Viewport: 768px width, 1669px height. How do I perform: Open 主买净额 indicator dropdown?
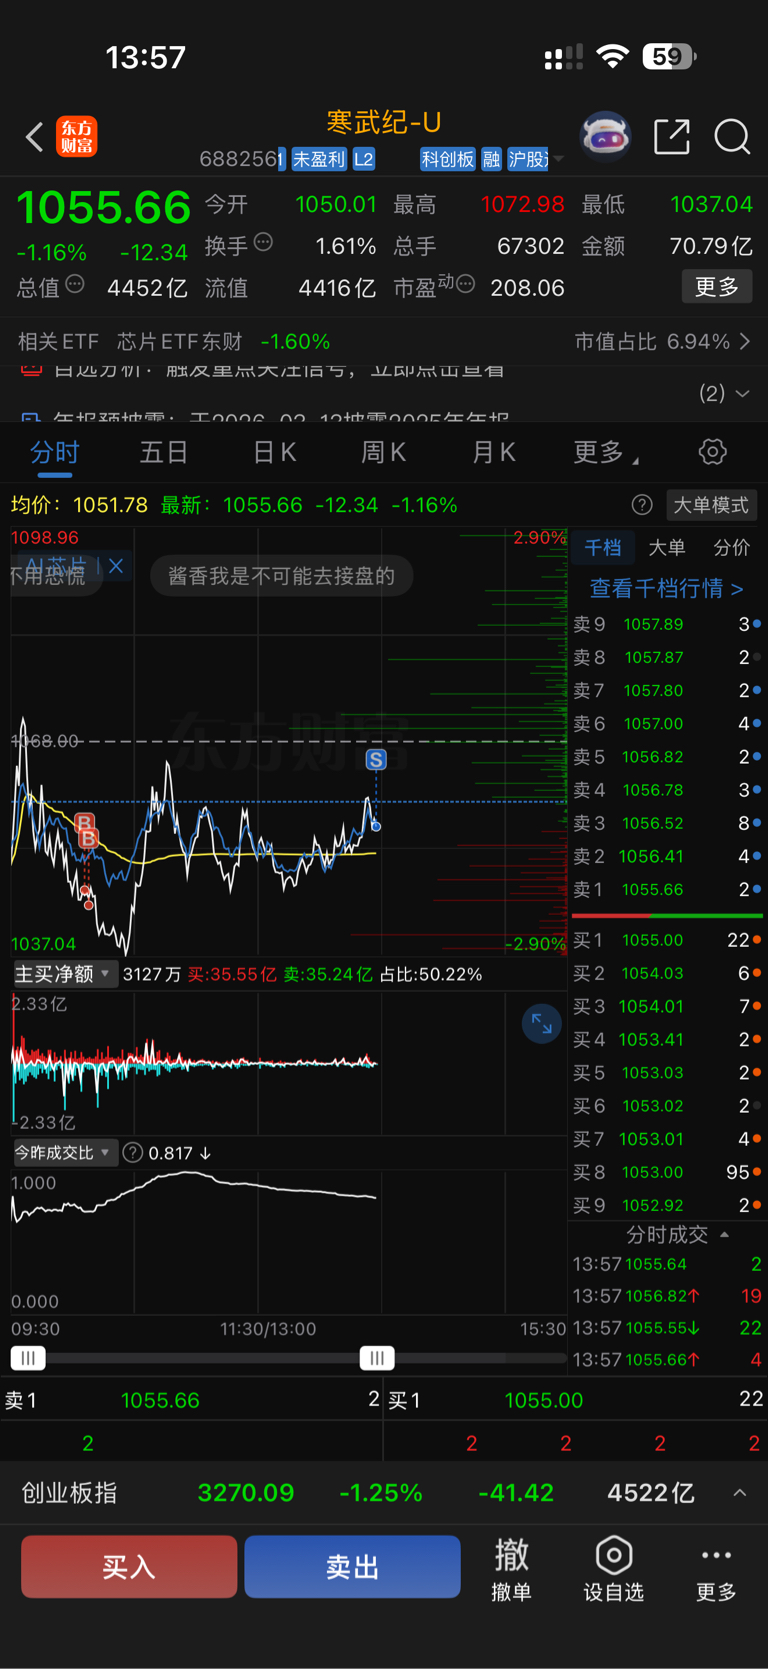point(65,973)
